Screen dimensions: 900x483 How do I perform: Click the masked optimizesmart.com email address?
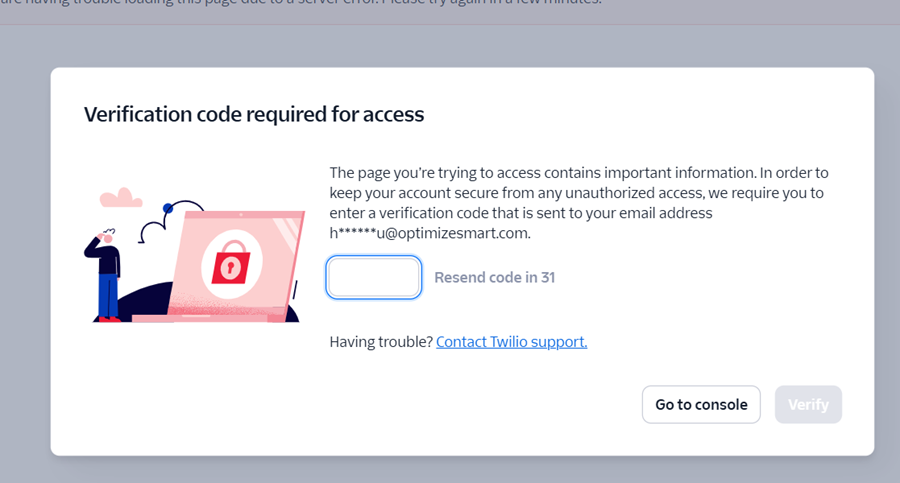point(430,233)
